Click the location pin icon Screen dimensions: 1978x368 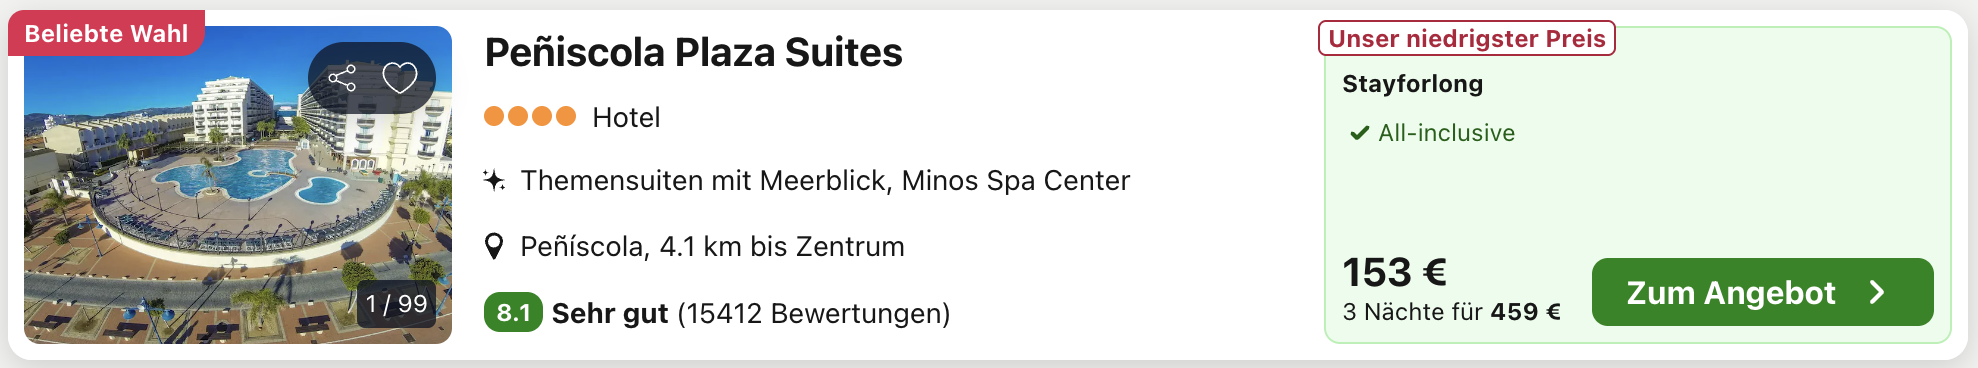[494, 246]
